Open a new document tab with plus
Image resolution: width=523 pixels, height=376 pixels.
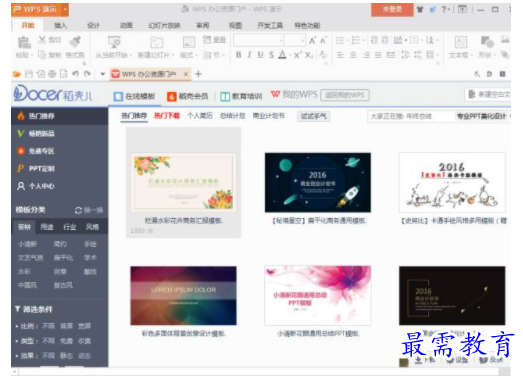[198, 74]
